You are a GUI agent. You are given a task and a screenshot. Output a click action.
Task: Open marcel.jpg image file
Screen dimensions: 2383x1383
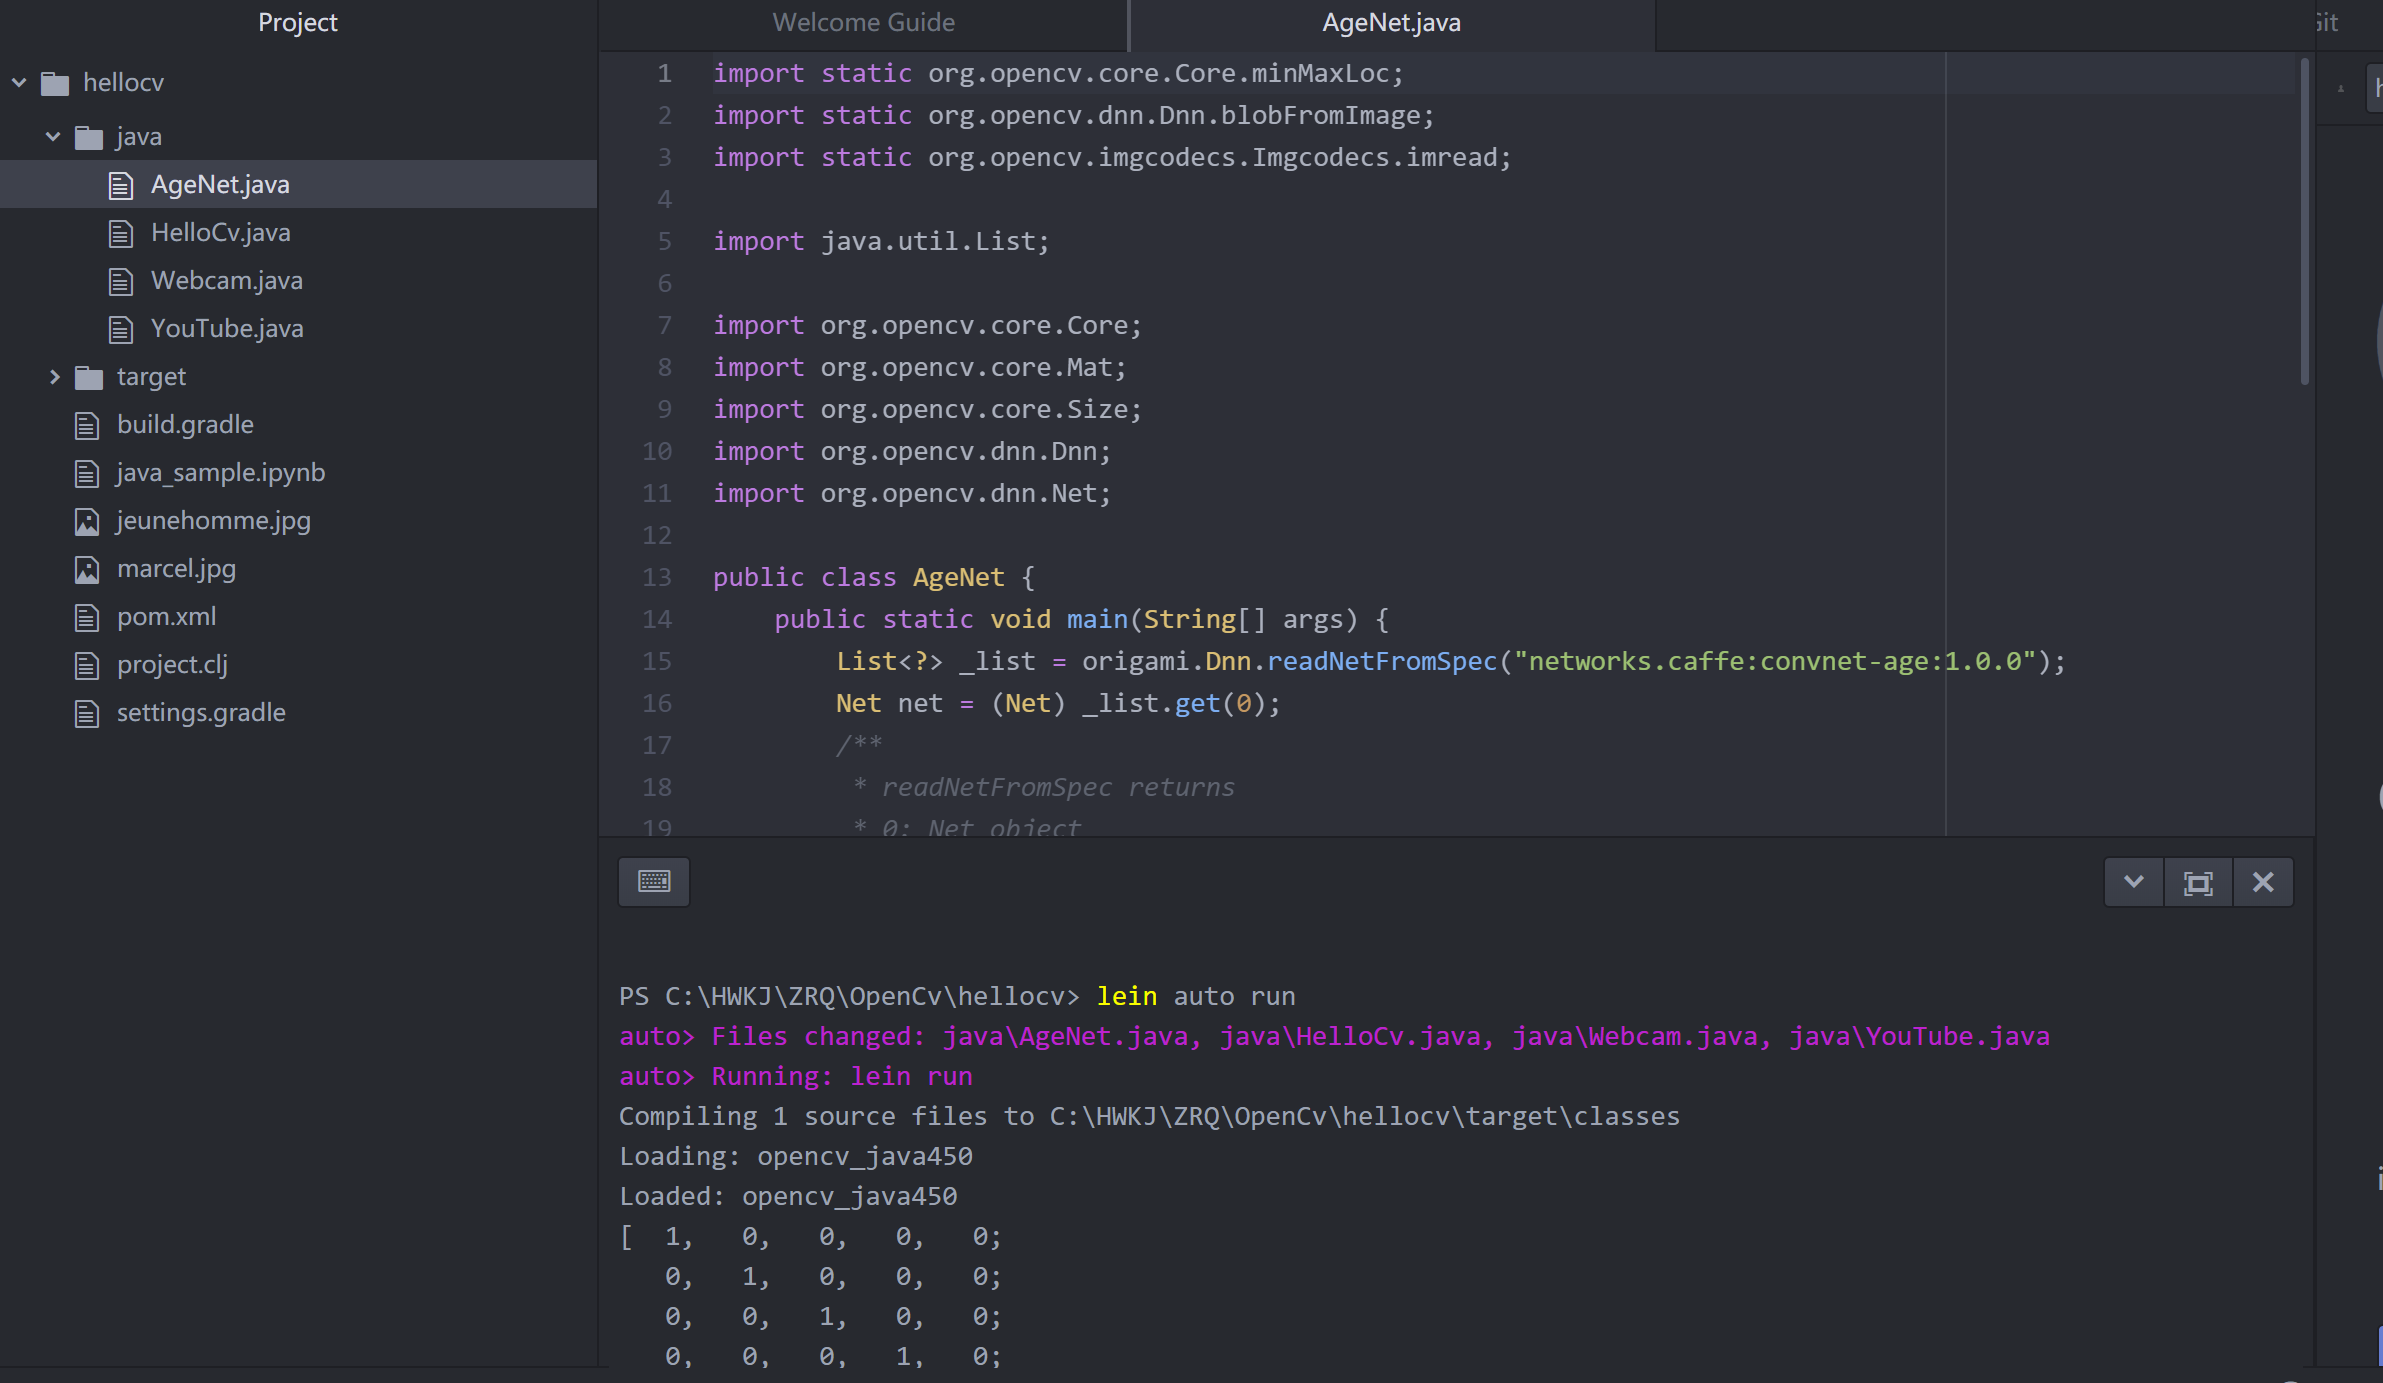click(176, 568)
